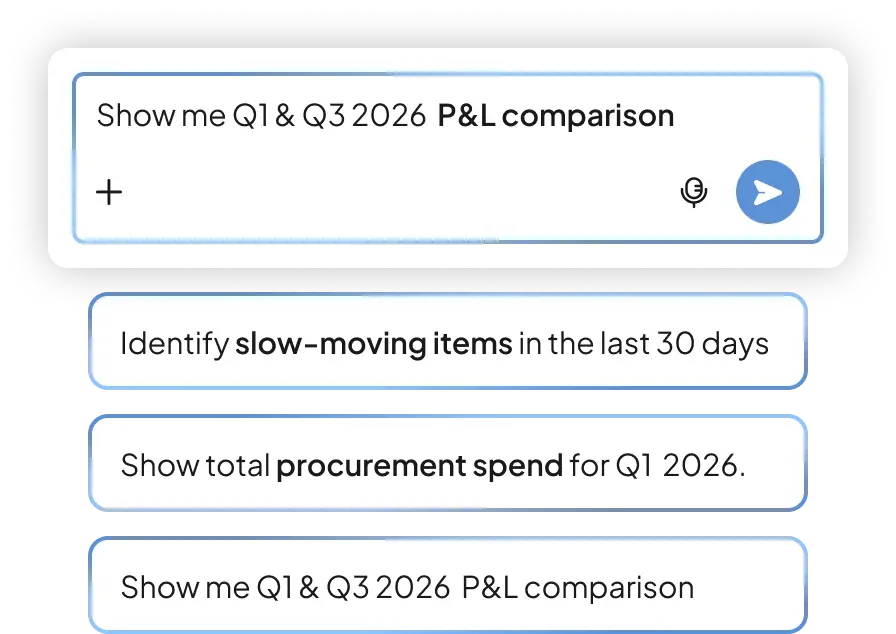Viewport: 896px width, 634px height.
Task: Click "for Q1 2026." in the procurement suggestion
Action: [x=657, y=466]
